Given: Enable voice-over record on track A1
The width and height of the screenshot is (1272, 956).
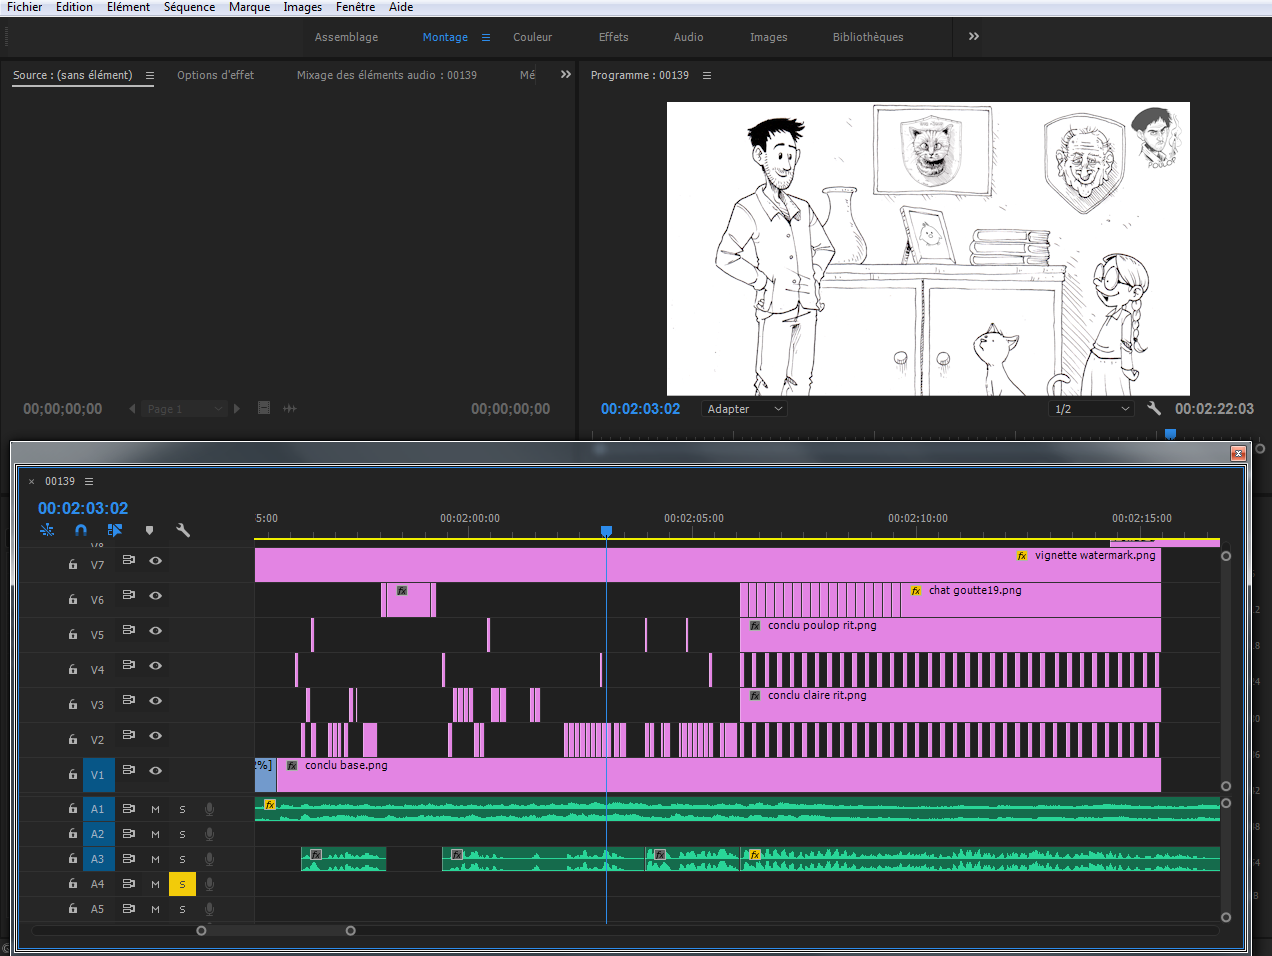Looking at the screenshot, I should tap(209, 809).
